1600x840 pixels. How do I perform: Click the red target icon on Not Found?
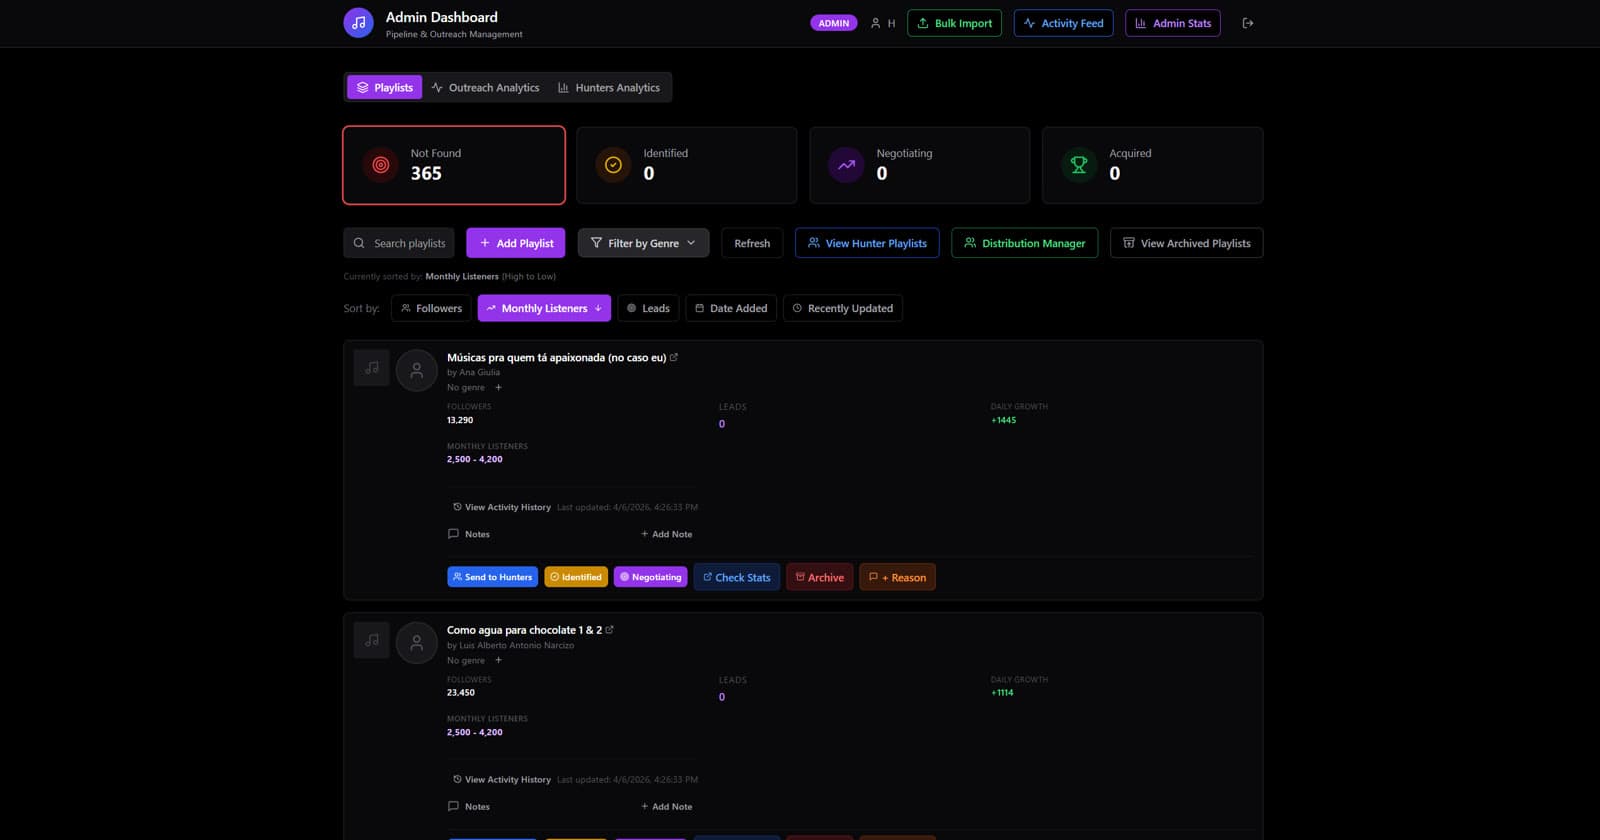(381, 165)
